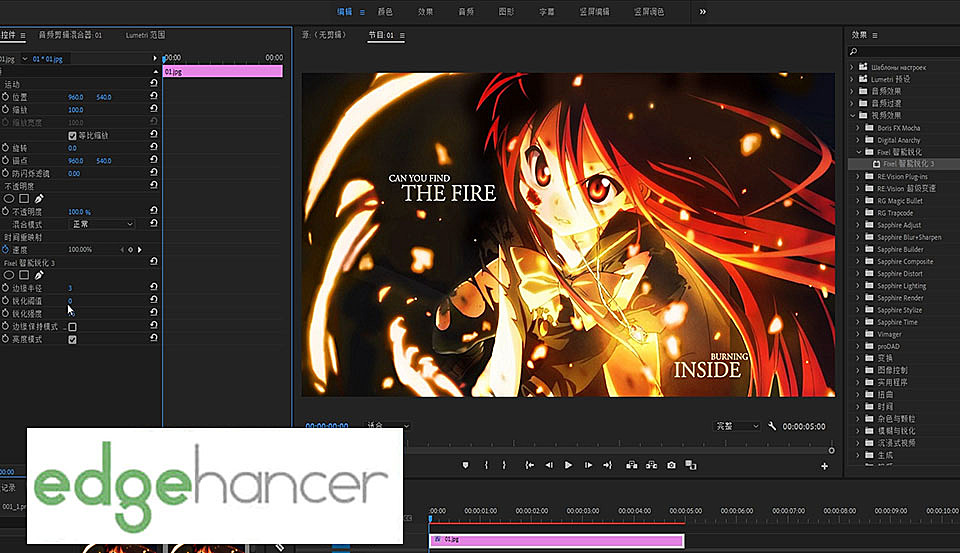Switch to the 效果 workspace tab
The width and height of the screenshot is (960, 553).
point(426,12)
